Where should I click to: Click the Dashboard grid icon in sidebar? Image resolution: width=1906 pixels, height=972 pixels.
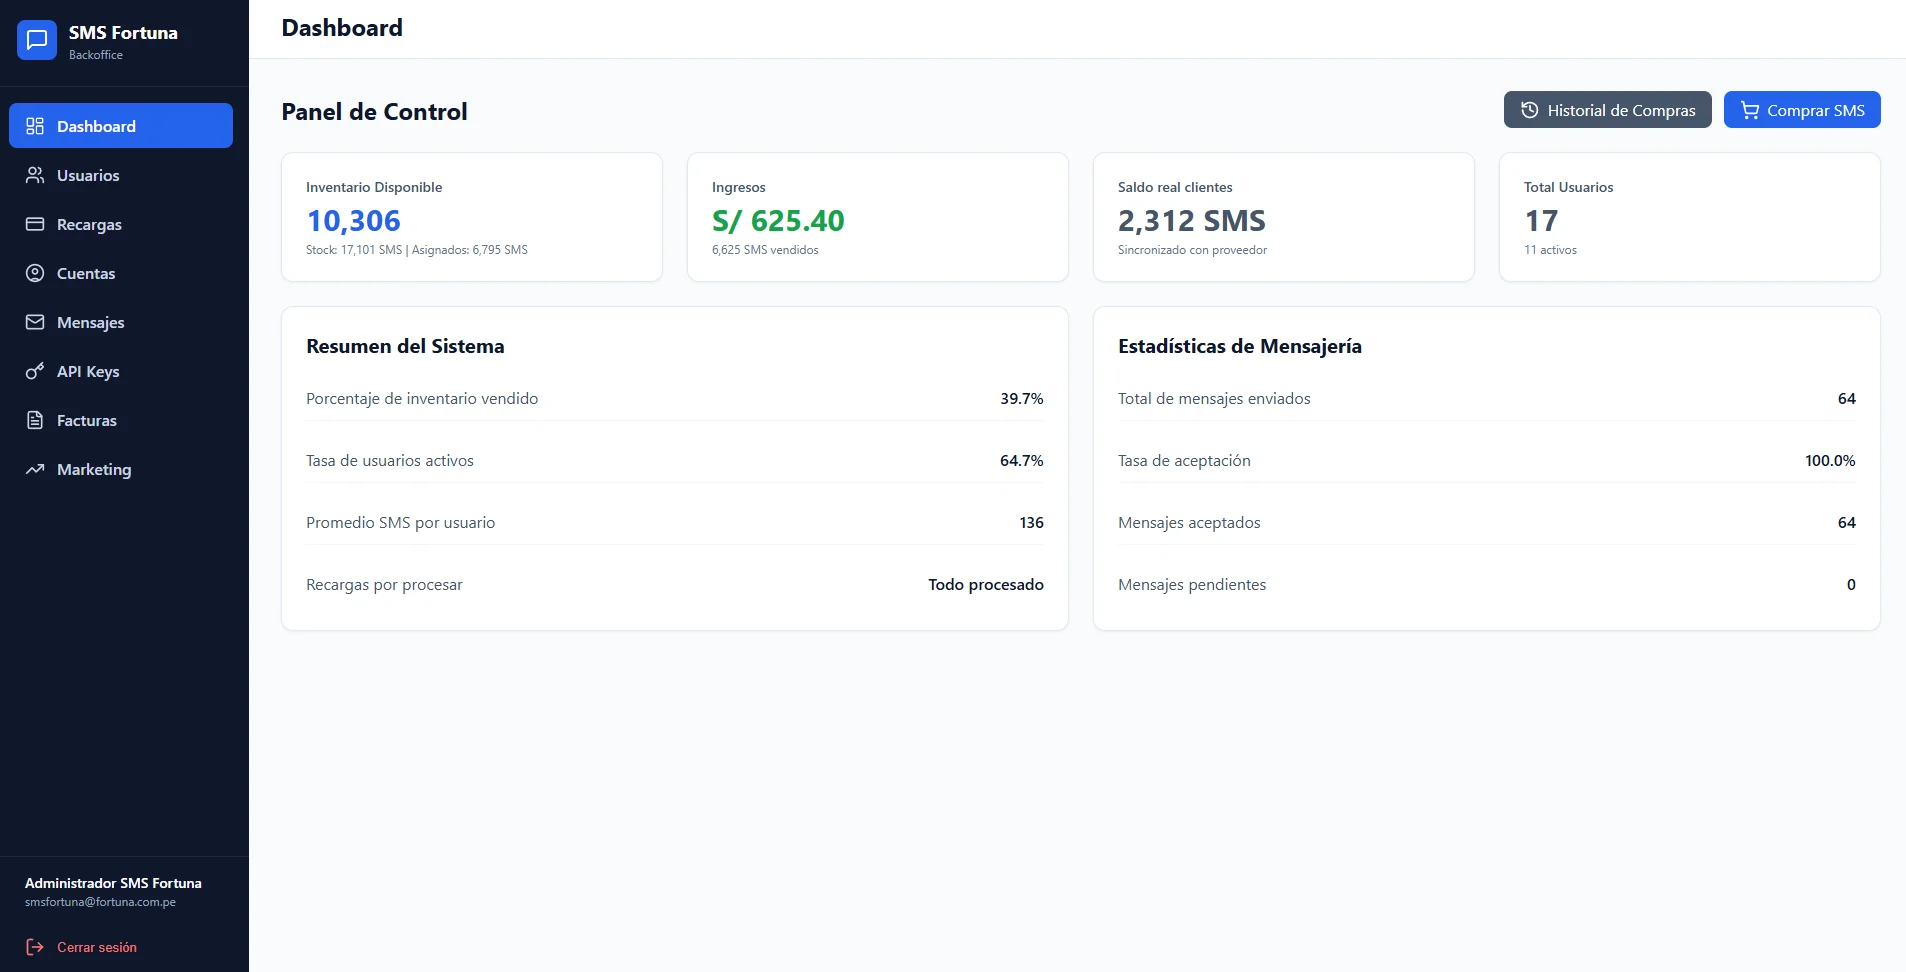coord(35,126)
